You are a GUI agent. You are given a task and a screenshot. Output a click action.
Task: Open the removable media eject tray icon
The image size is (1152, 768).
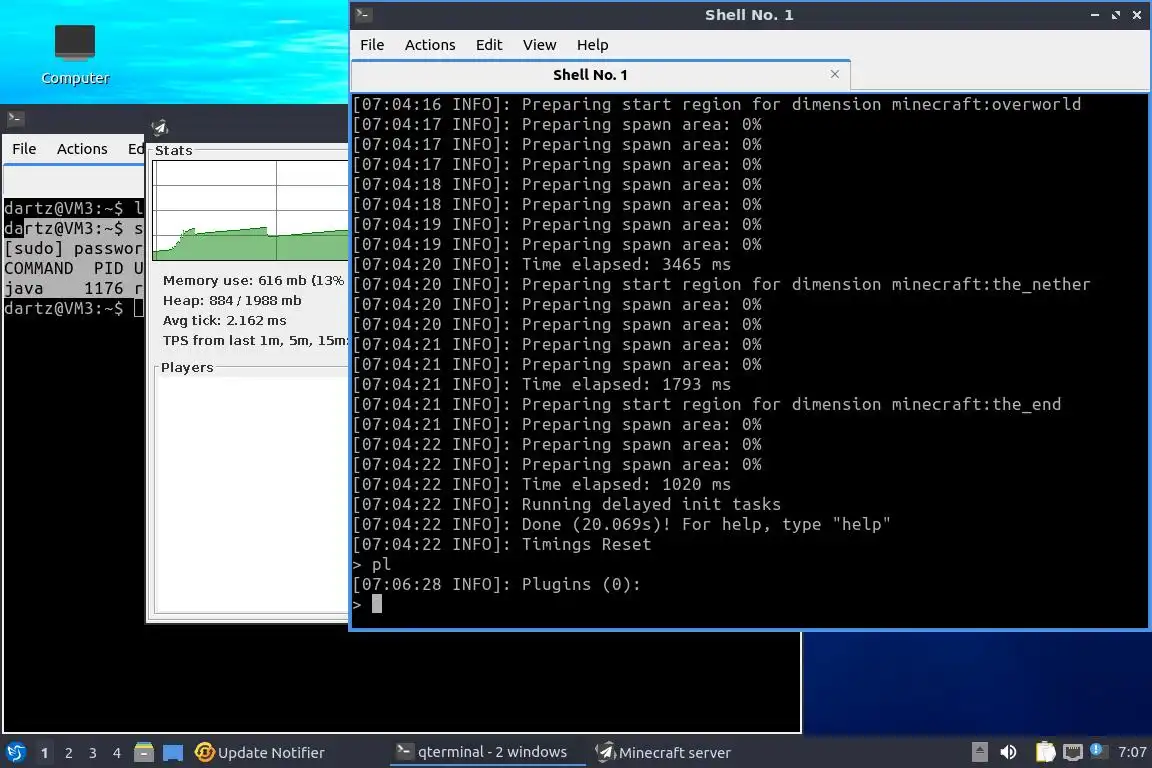pyautogui.click(x=979, y=752)
